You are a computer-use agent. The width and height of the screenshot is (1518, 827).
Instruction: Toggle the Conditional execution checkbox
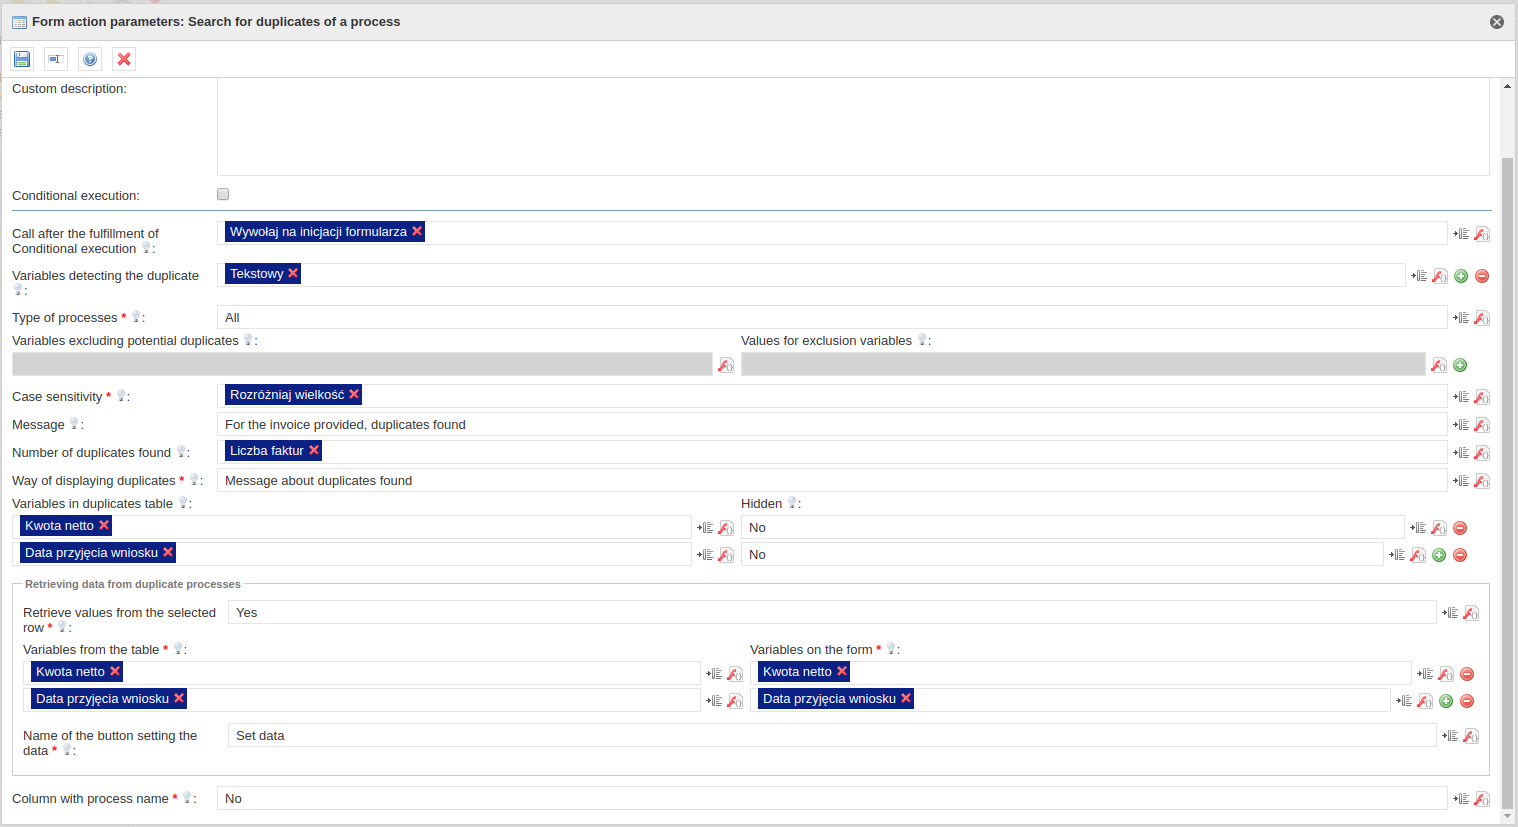coord(223,194)
